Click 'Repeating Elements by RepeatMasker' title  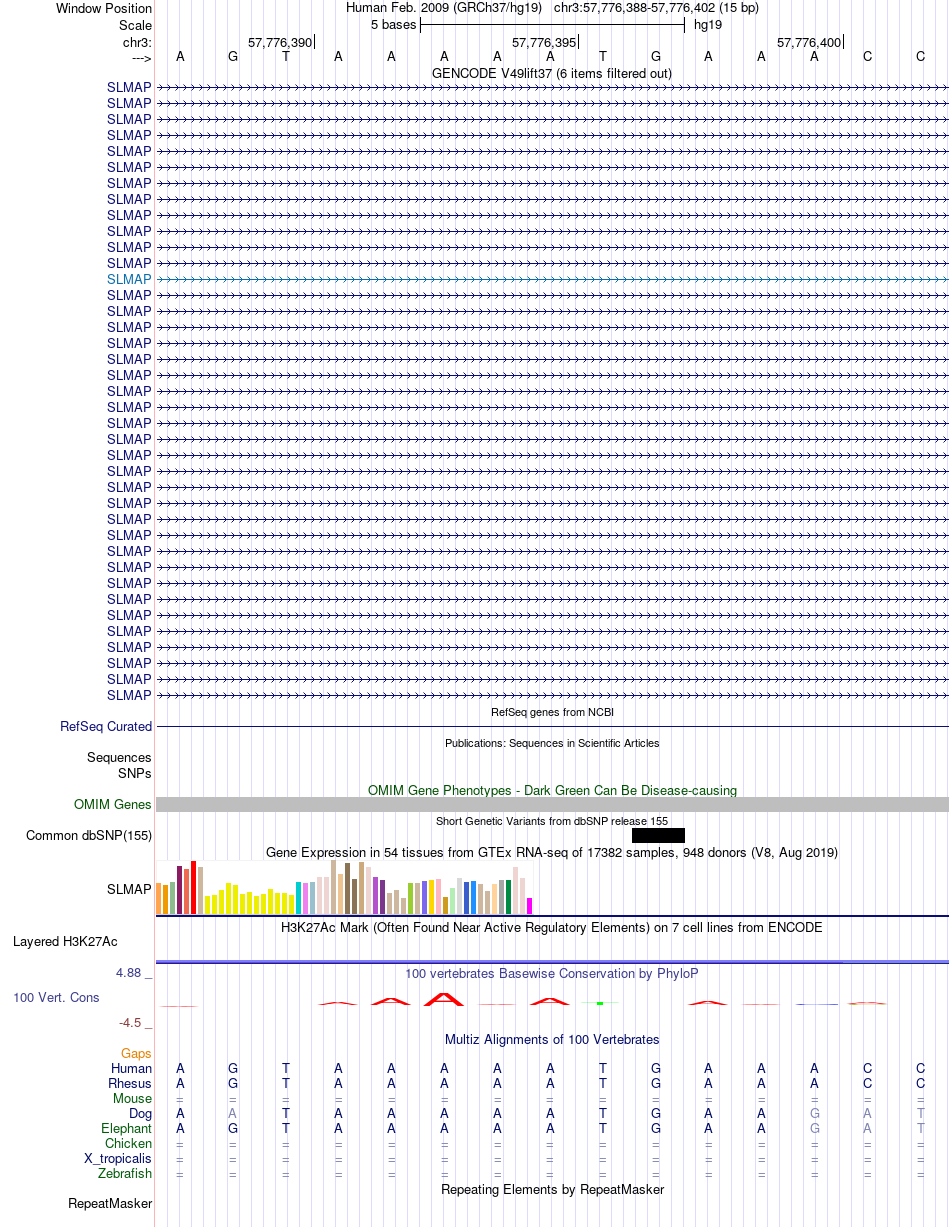click(552, 1189)
